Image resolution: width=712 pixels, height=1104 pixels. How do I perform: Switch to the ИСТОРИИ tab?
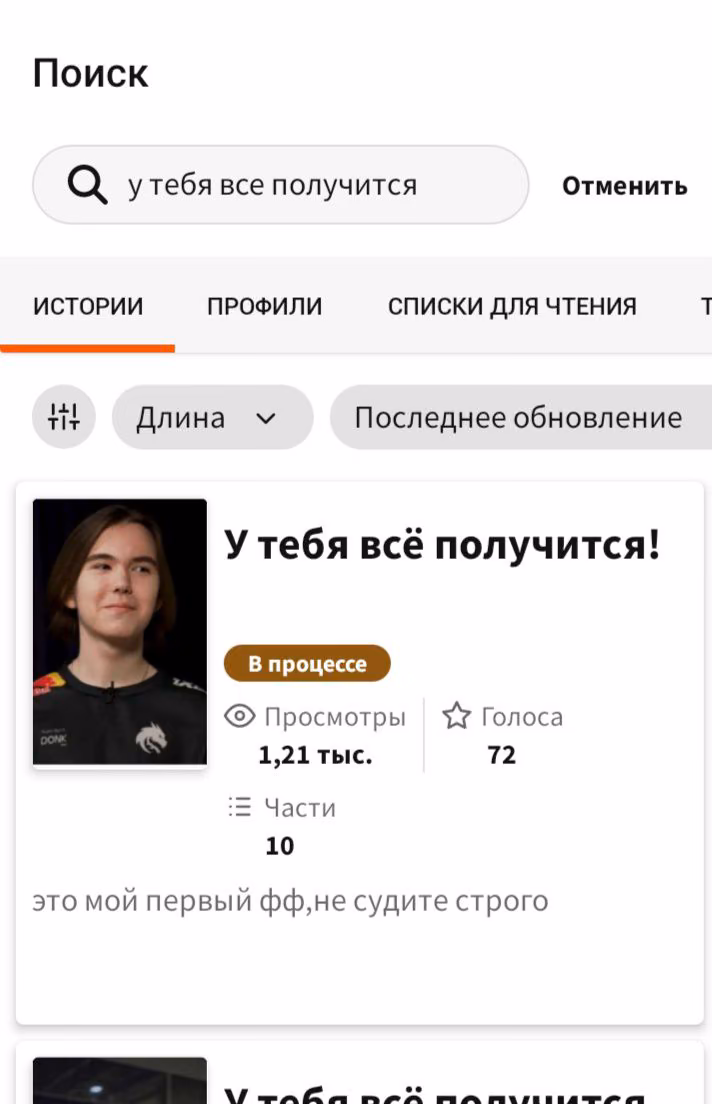tap(88, 306)
